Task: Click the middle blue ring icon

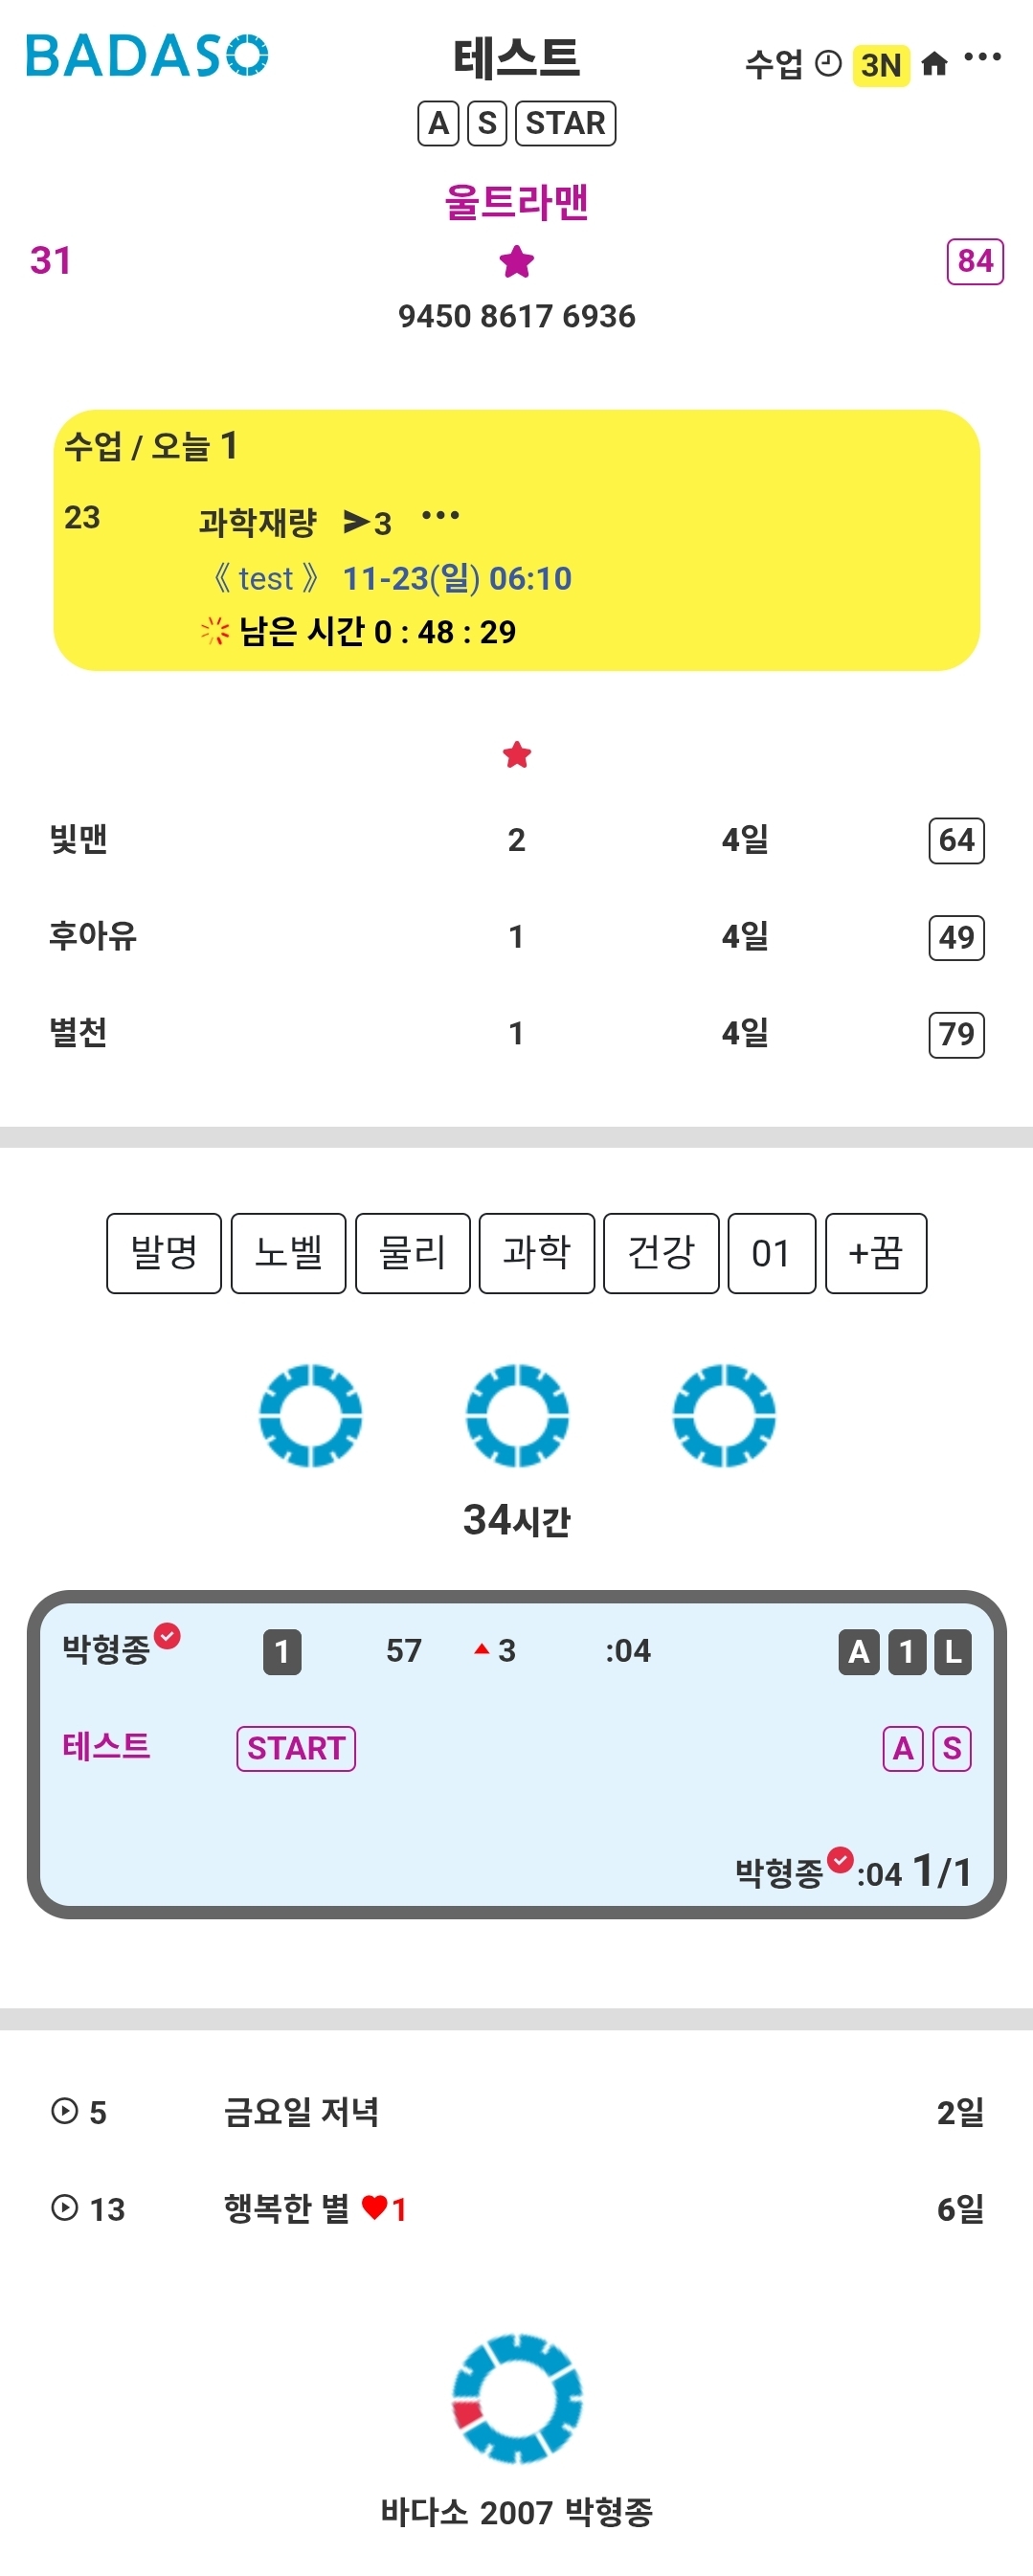Action: pos(517,1415)
